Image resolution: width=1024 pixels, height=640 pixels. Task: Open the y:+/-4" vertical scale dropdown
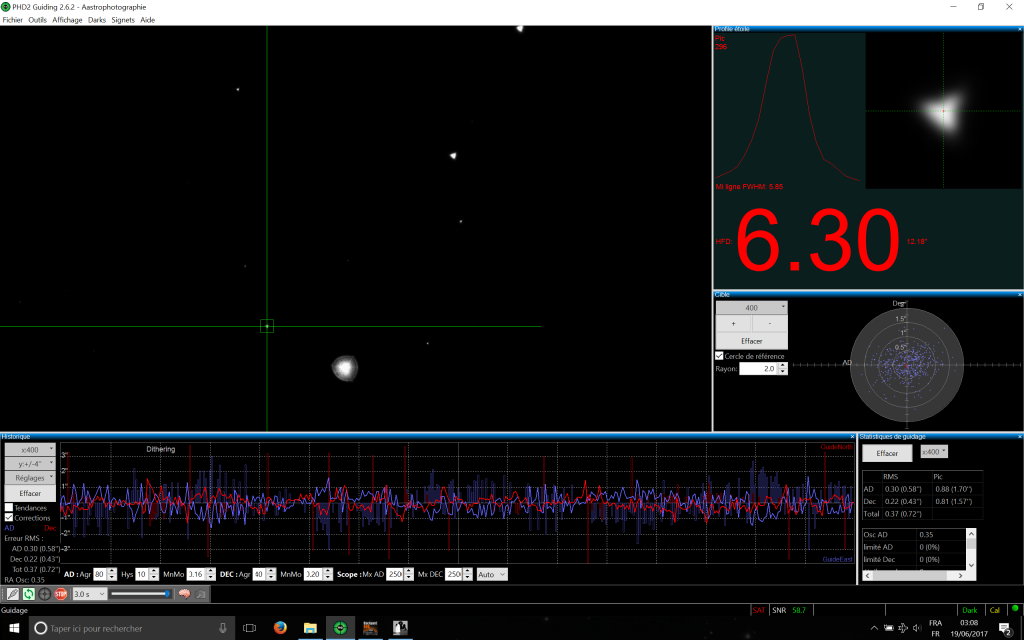pyautogui.click(x=31, y=464)
